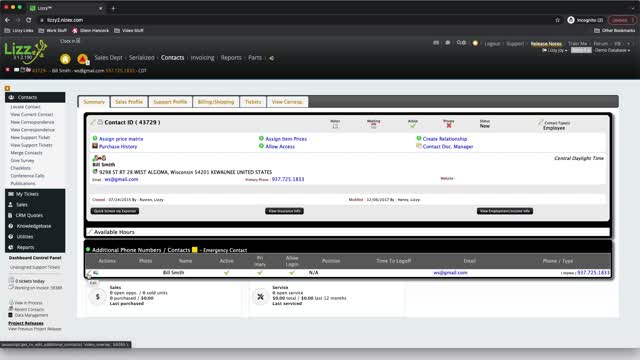The width and height of the screenshot is (640, 360).
Task: Click the Purchase History icon
Action: click(x=95, y=146)
